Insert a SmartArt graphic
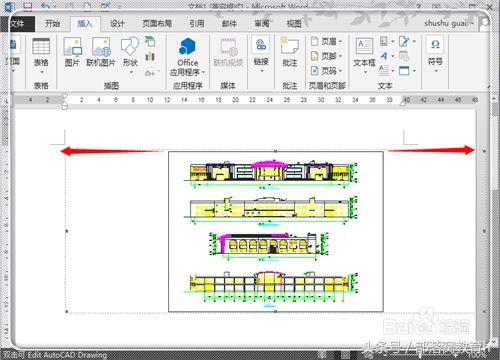This screenshot has height=360, width=500. (x=150, y=41)
